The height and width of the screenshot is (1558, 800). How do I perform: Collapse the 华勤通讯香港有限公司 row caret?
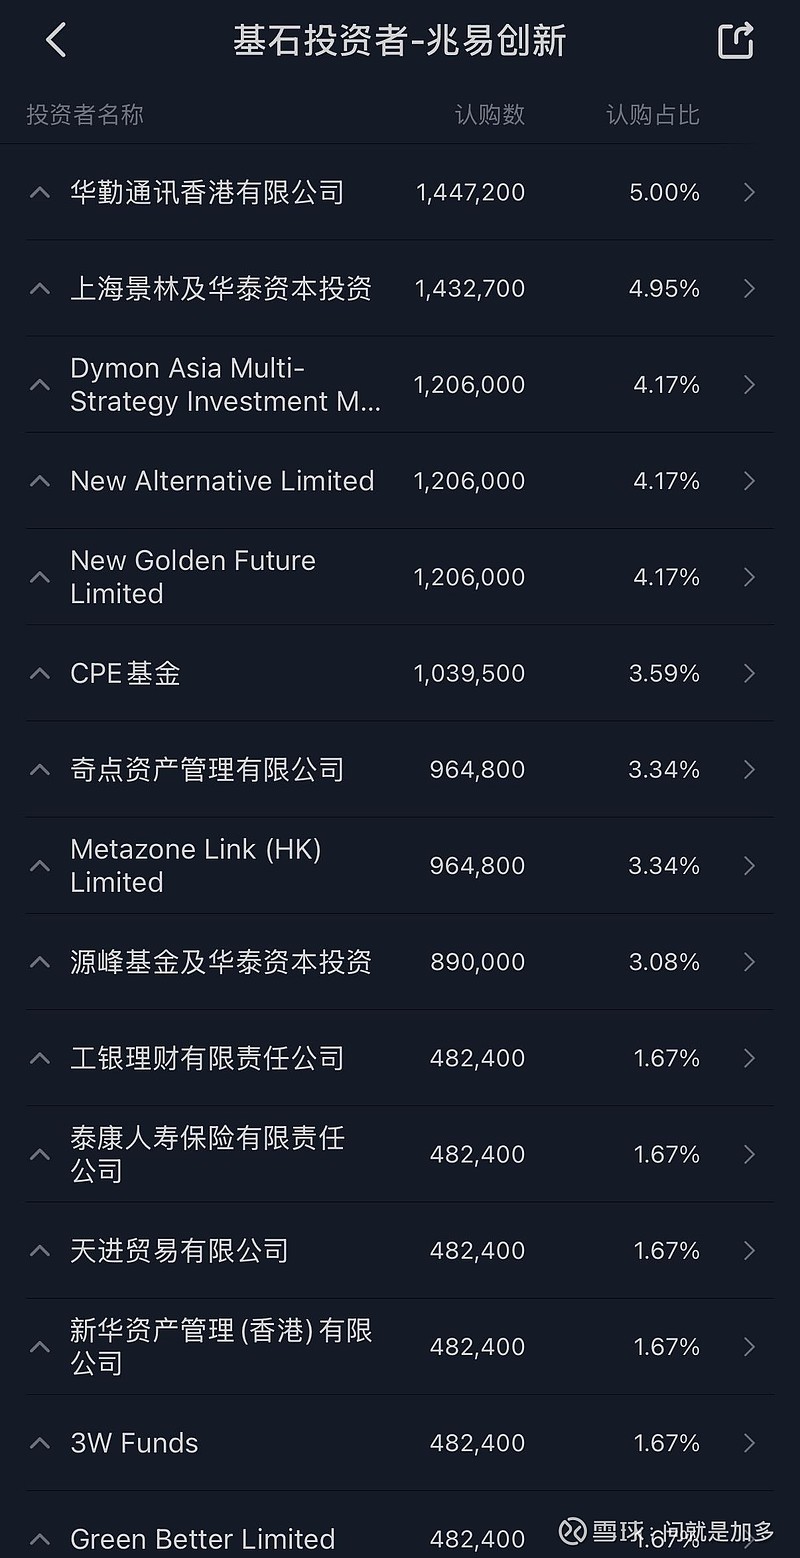click(x=40, y=192)
